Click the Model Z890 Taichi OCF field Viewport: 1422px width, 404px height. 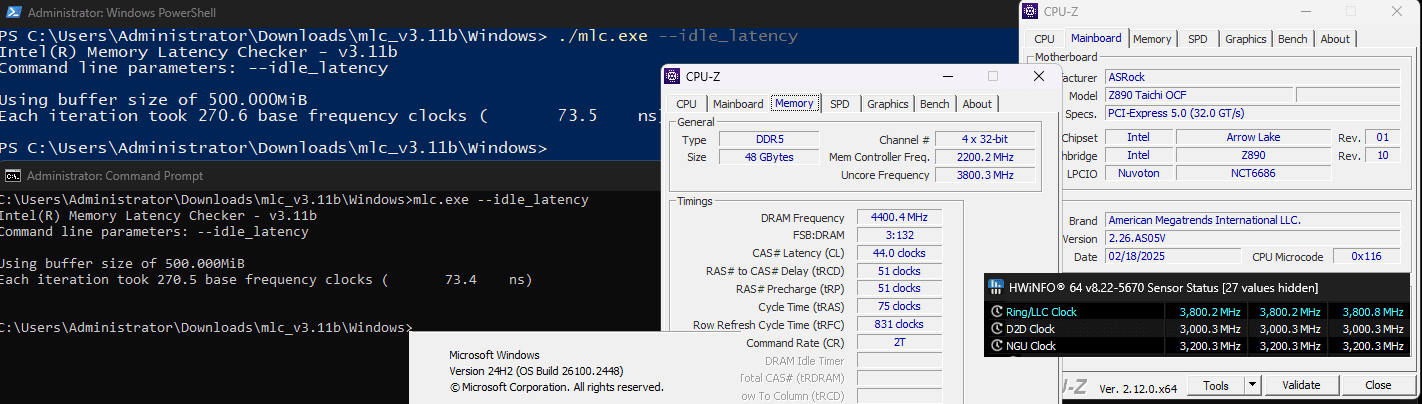[x=1197, y=95]
